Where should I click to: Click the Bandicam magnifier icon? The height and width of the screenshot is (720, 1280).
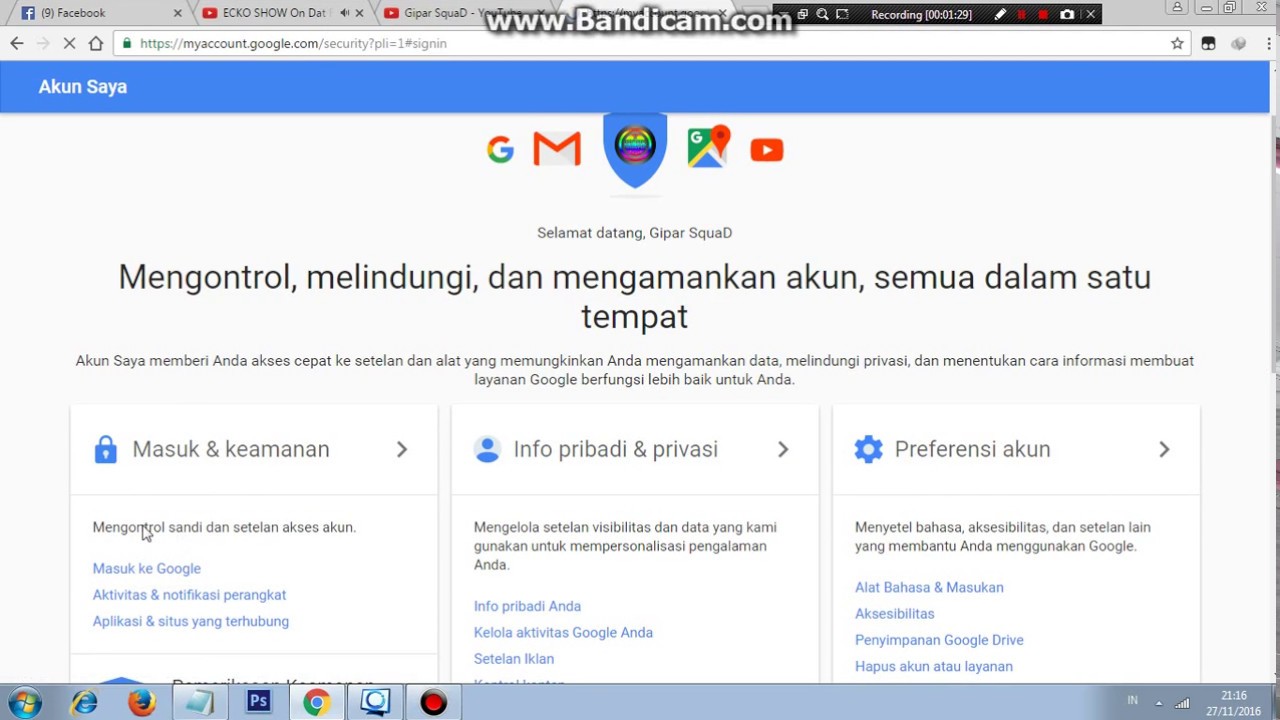pyautogui.click(x=822, y=14)
